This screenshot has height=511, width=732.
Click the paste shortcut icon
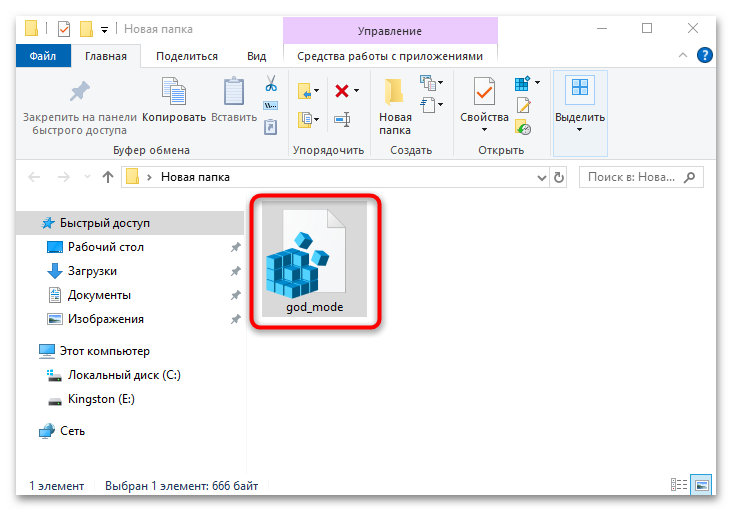[271, 127]
